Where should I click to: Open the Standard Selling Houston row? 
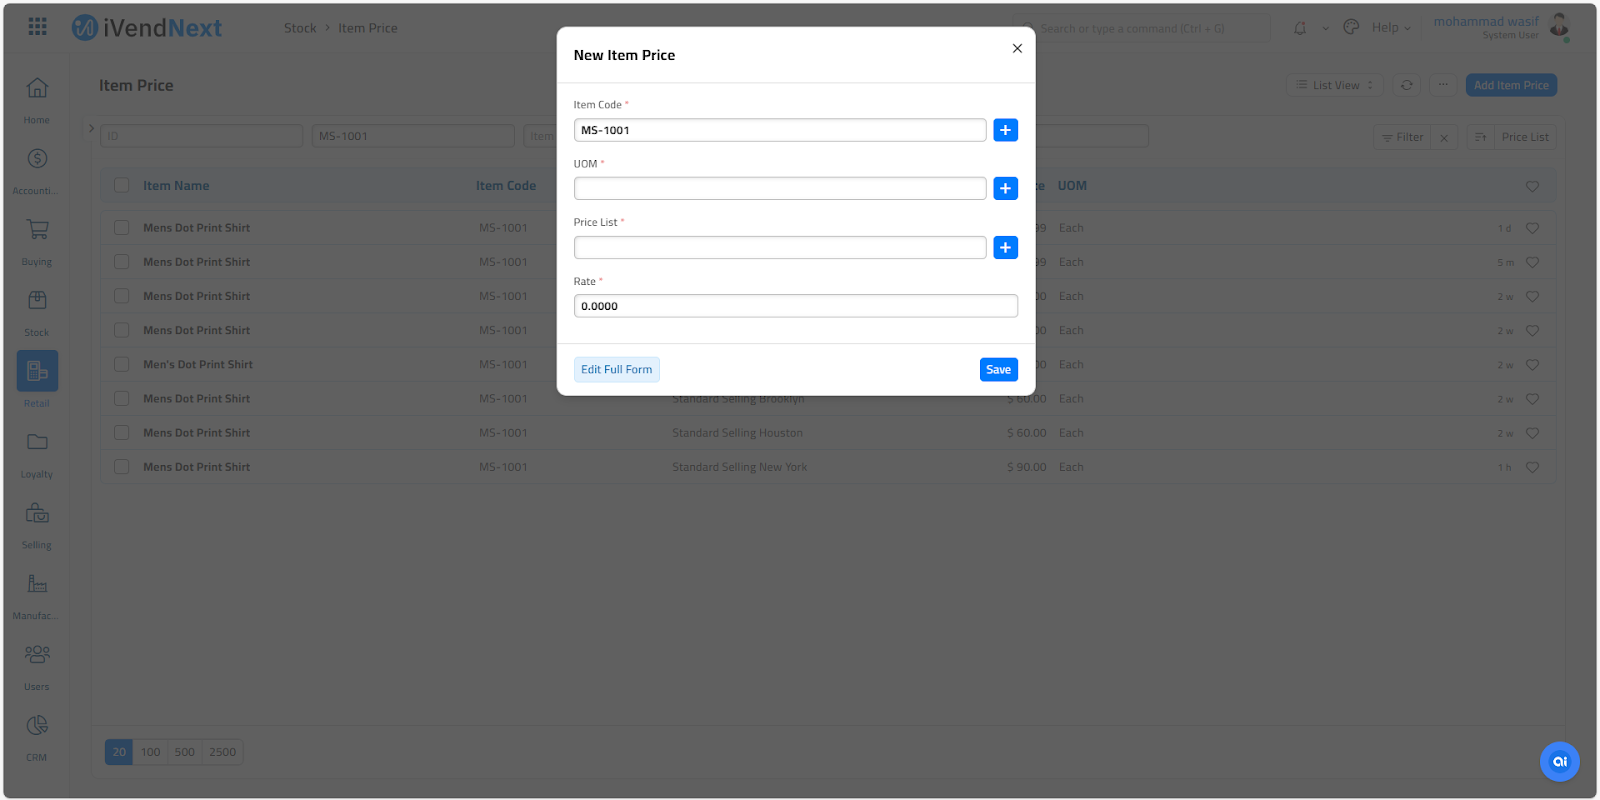pyautogui.click(x=828, y=433)
